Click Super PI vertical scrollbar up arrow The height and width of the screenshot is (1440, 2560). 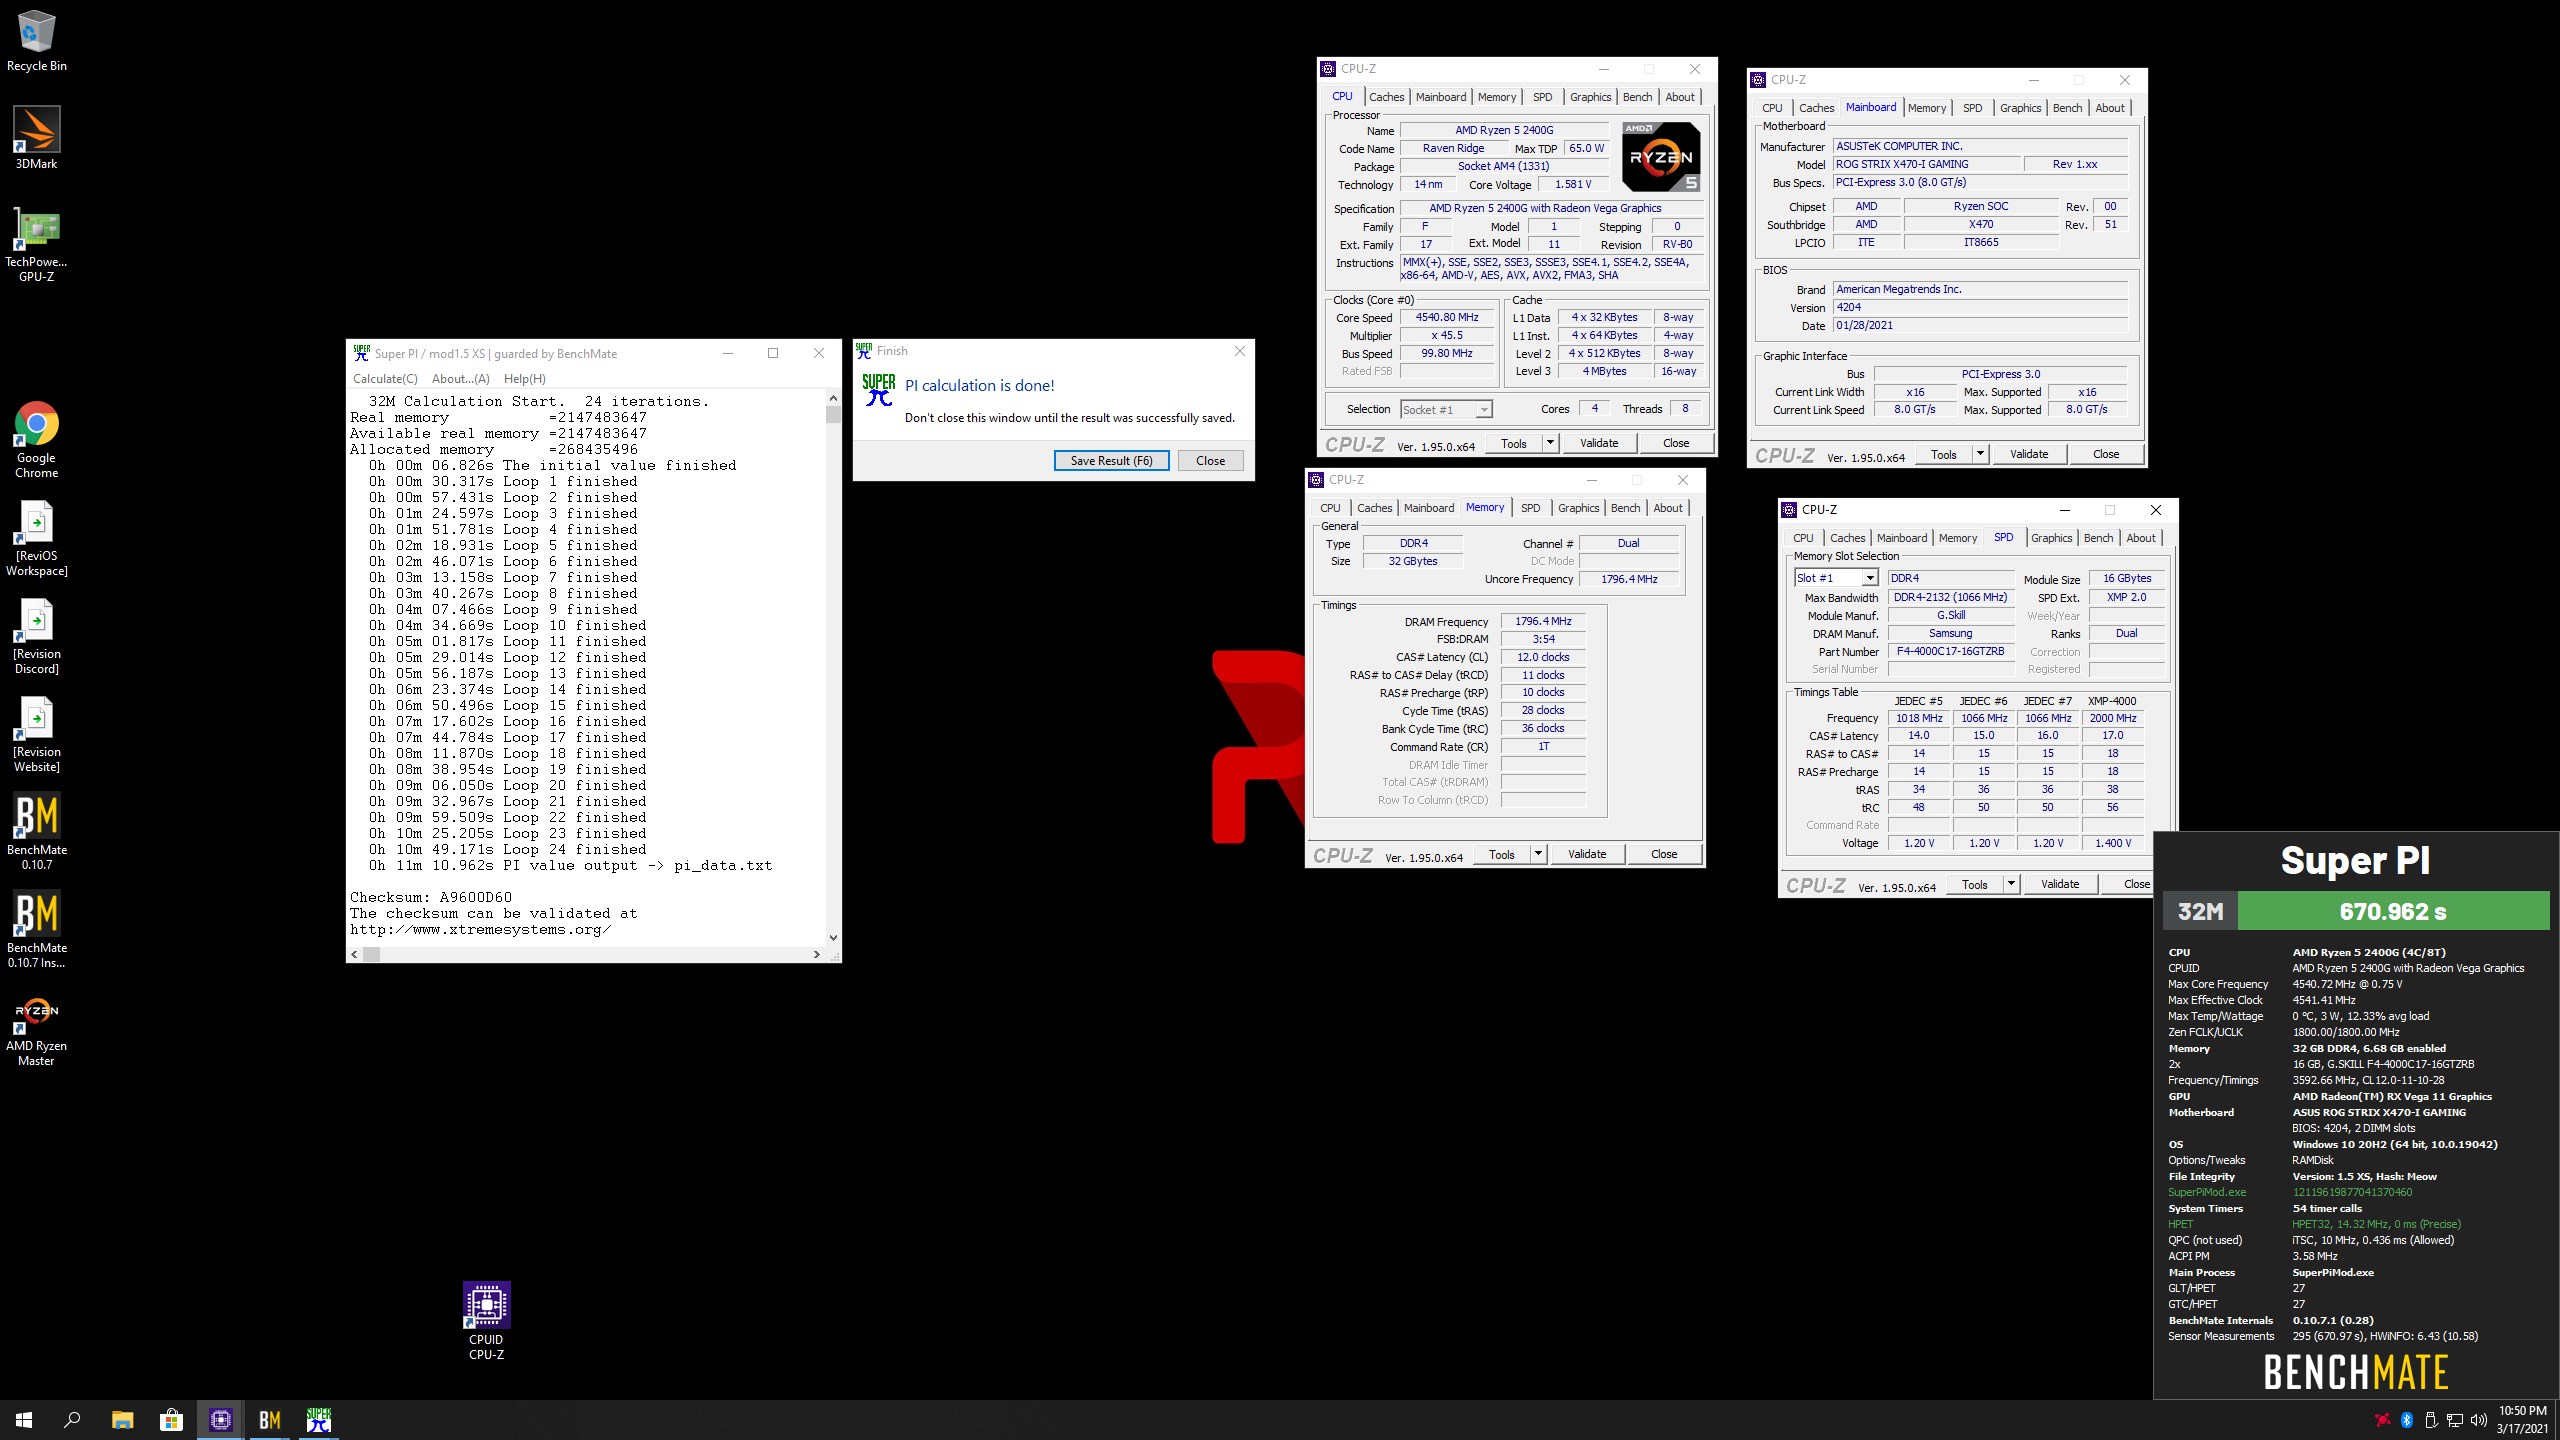(833, 398)
